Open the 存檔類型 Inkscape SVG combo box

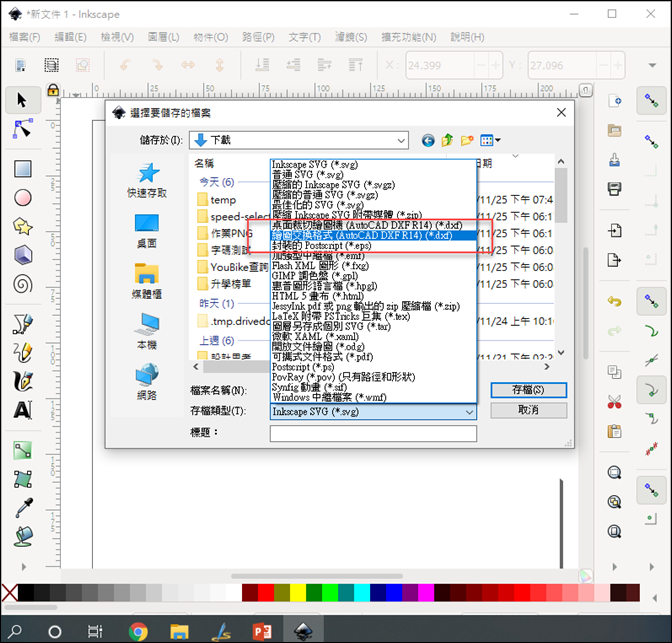pos(373,412)
